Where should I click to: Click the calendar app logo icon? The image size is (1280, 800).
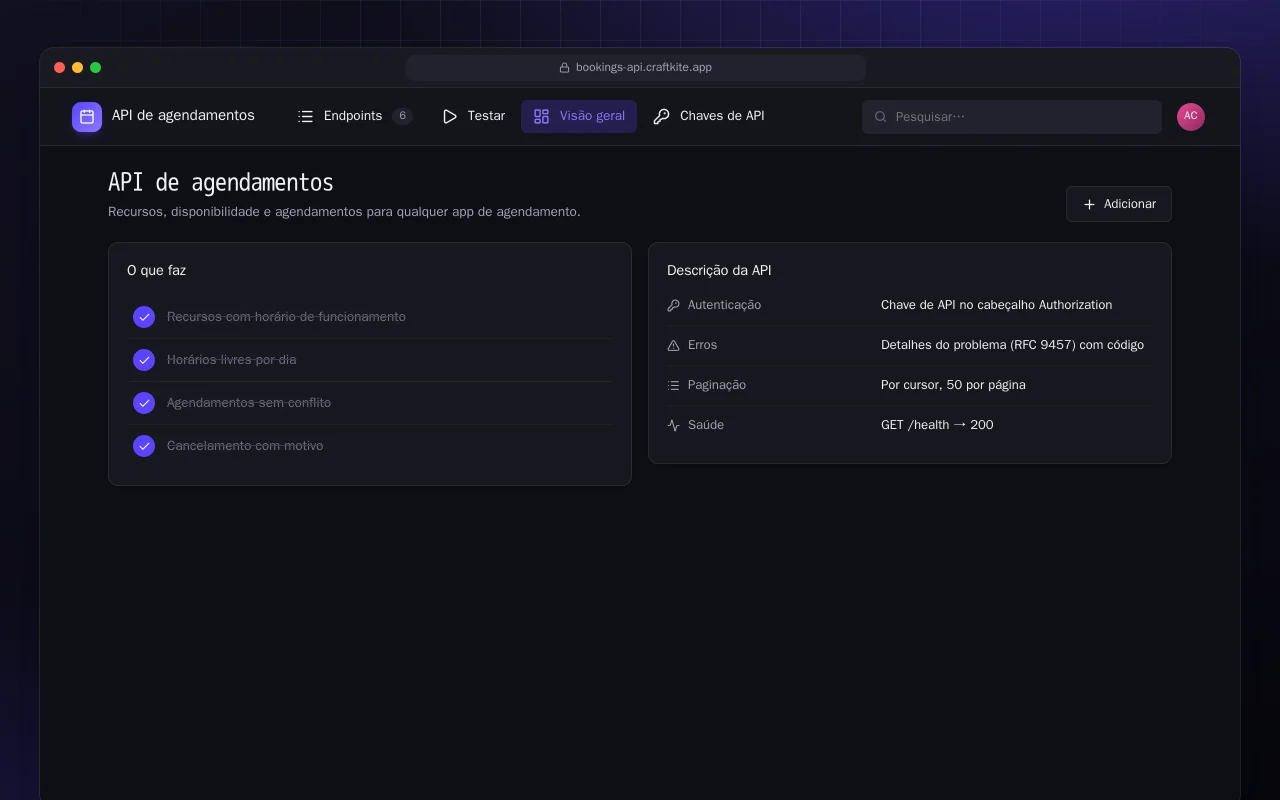tap(87, 117)
